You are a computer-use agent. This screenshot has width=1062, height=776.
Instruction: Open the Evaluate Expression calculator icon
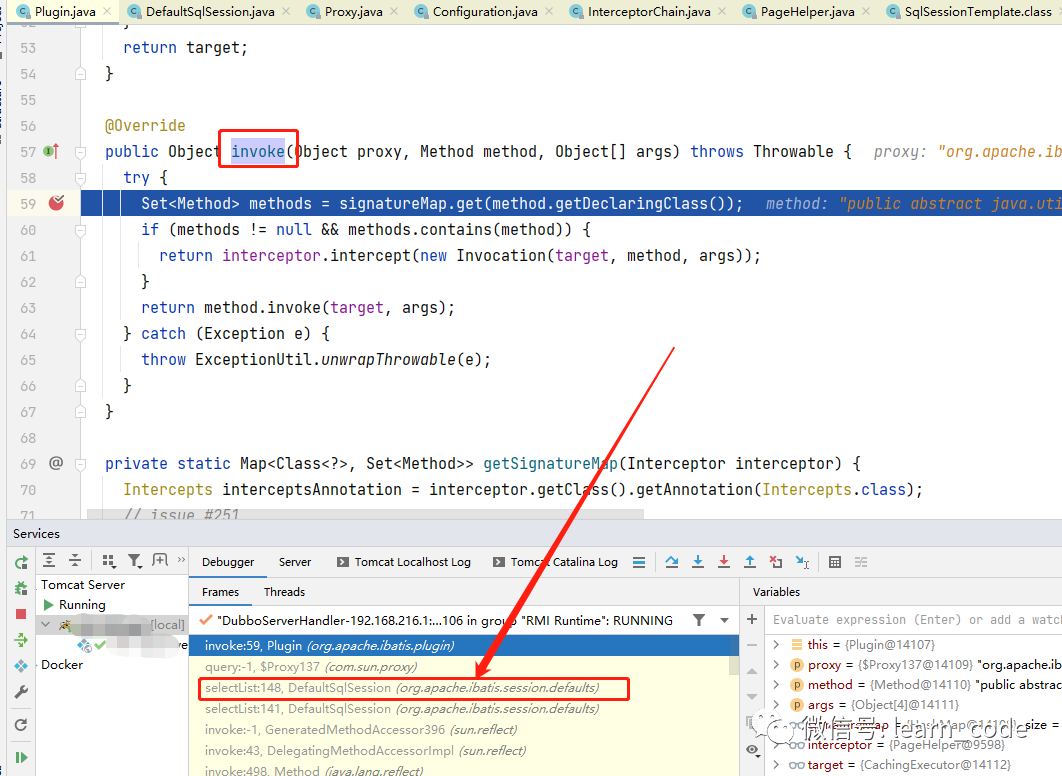[835, 562]
